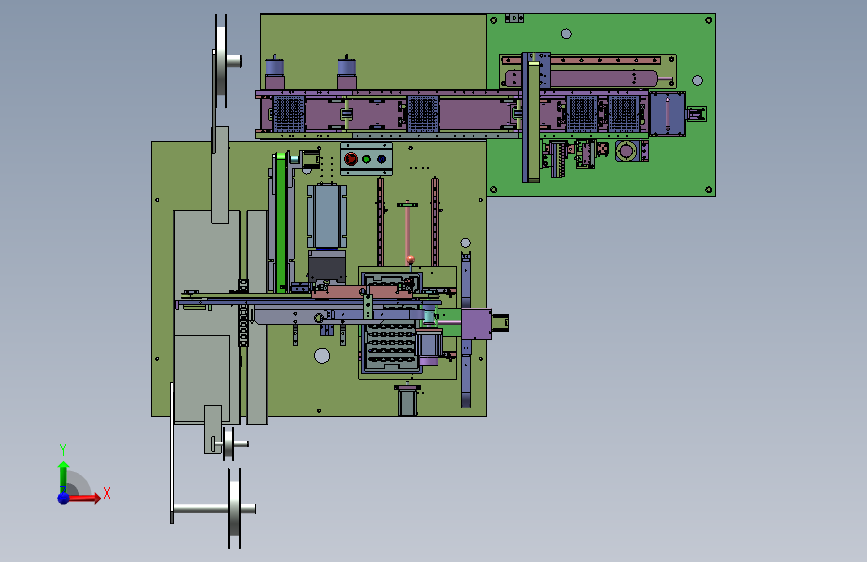Click the green Y axis arrow of triad
This screenshot has width=867, height=562.
63,477
